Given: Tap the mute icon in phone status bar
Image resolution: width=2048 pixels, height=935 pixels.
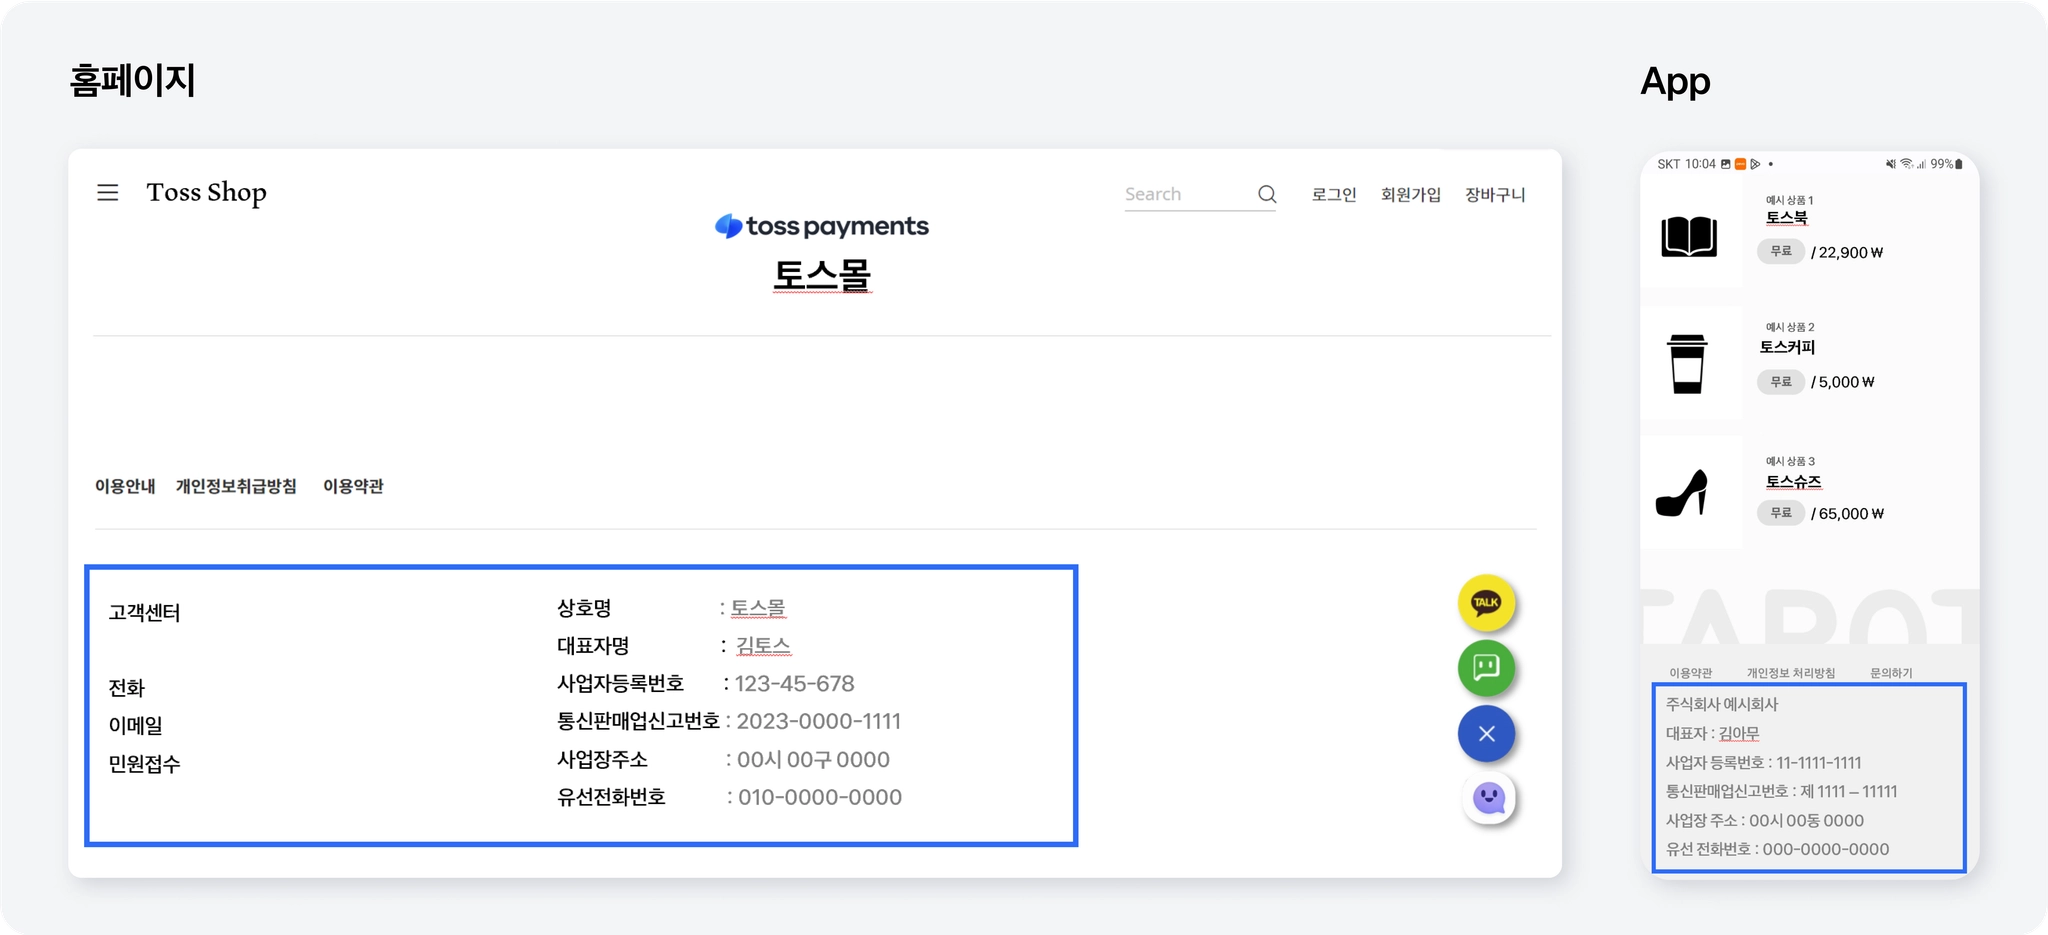Looking at the screenshot, I should [x=1891, y=164].
